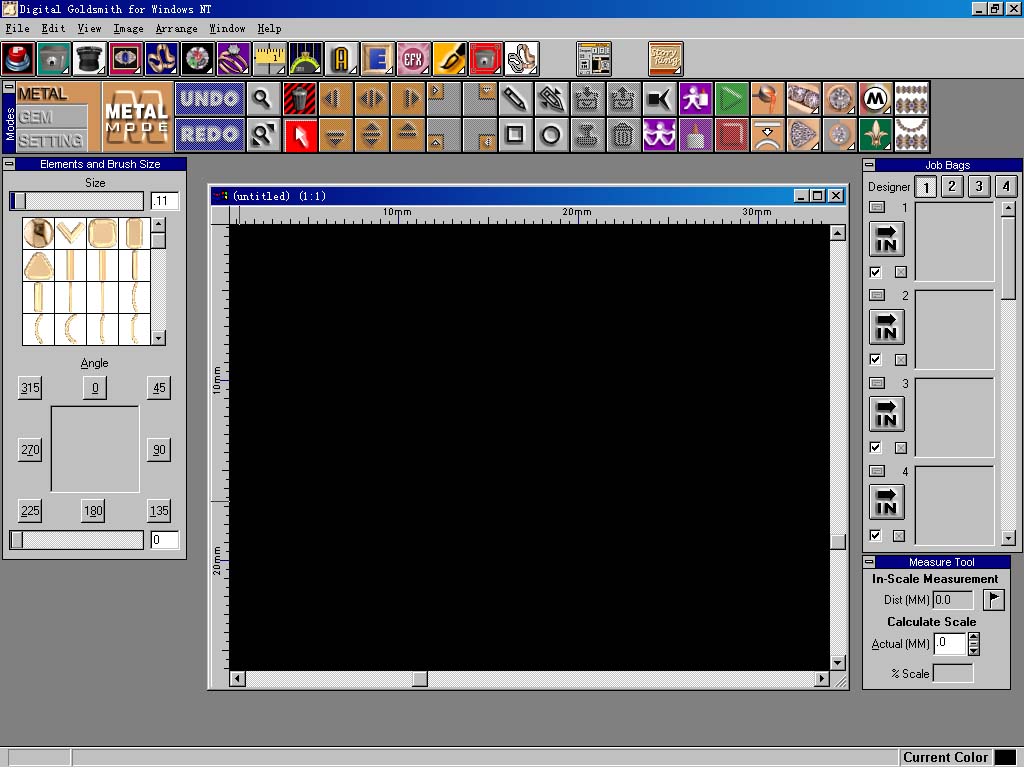Collapse the Elements and Brush Size panel
The height and width of the screenshot is (768, 1024).
pyautogui.click(x=9, y=164)
